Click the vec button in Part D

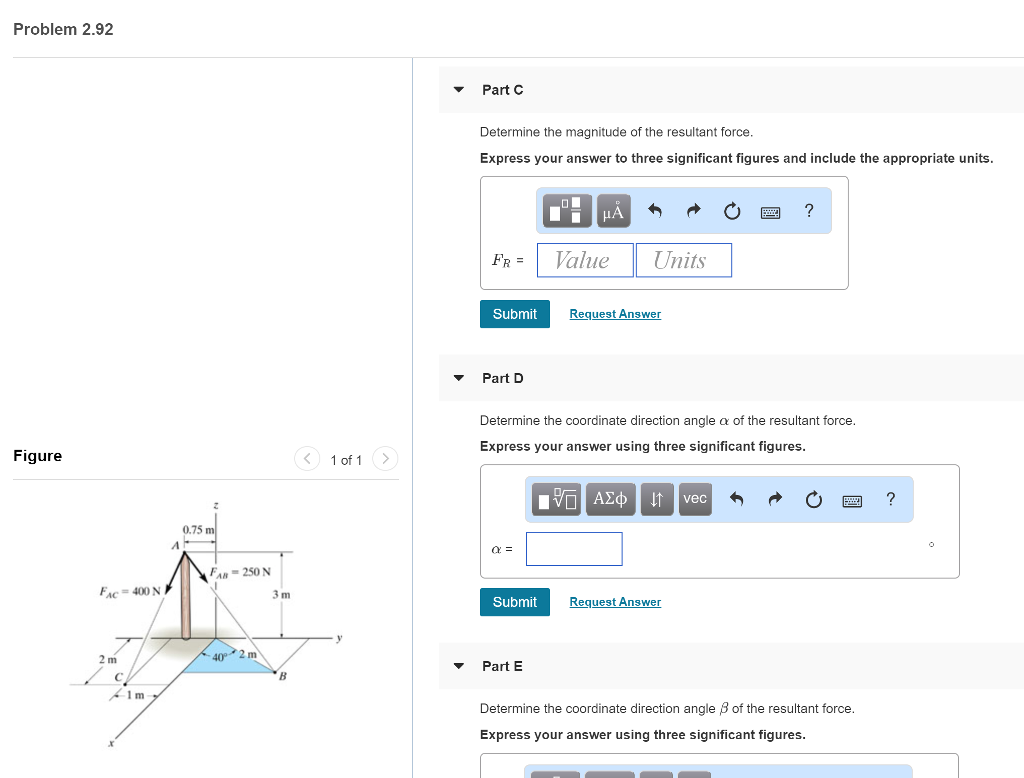(695, 499)
